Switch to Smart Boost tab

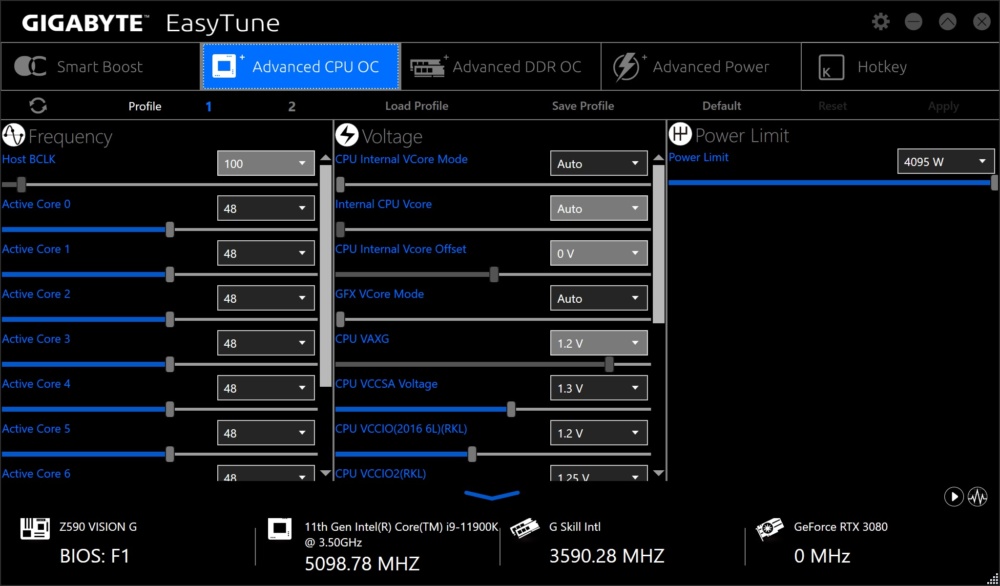point(101,66)
